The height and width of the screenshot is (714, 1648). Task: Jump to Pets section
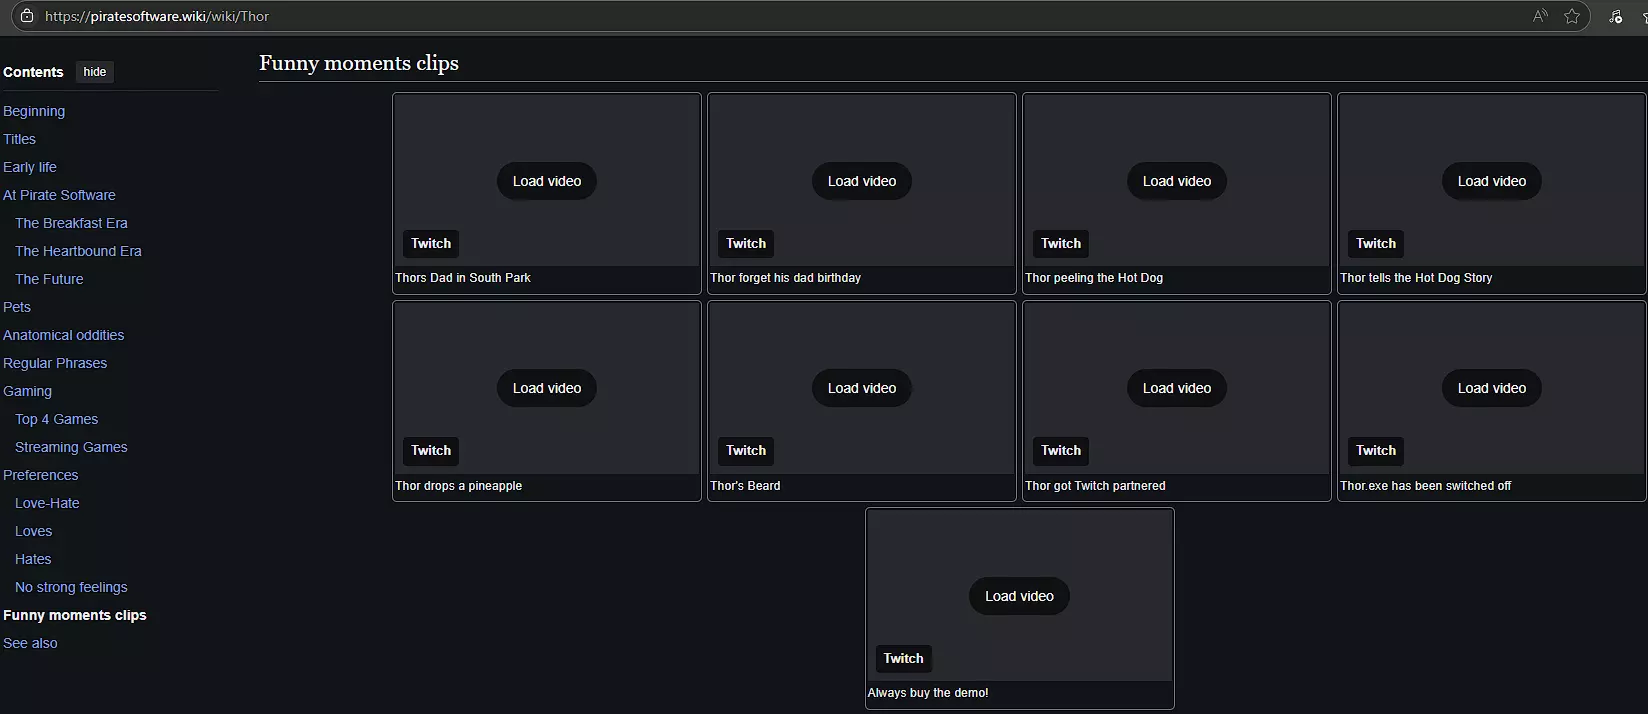(x=17, y=307)
